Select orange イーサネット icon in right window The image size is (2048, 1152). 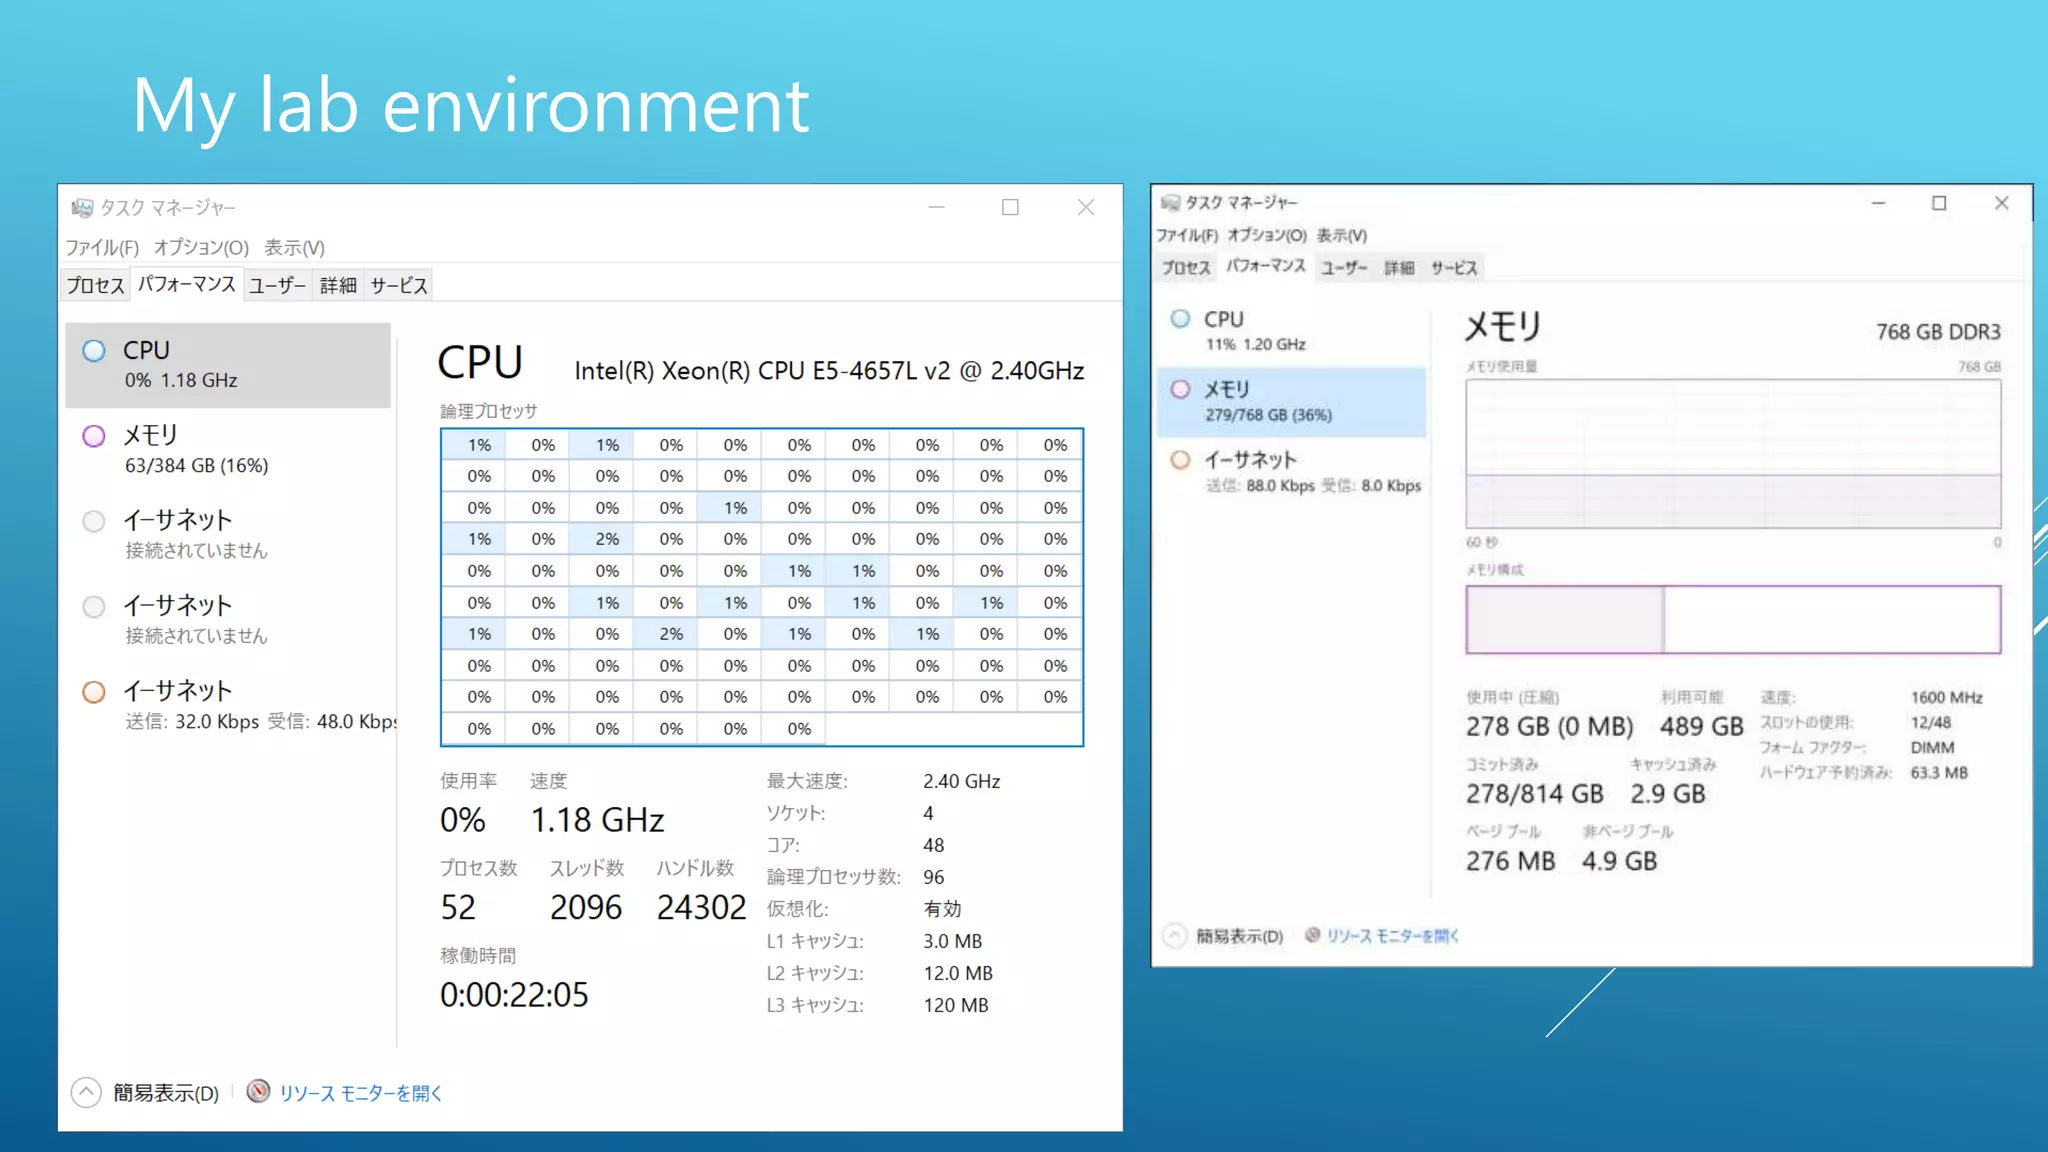1181,460
